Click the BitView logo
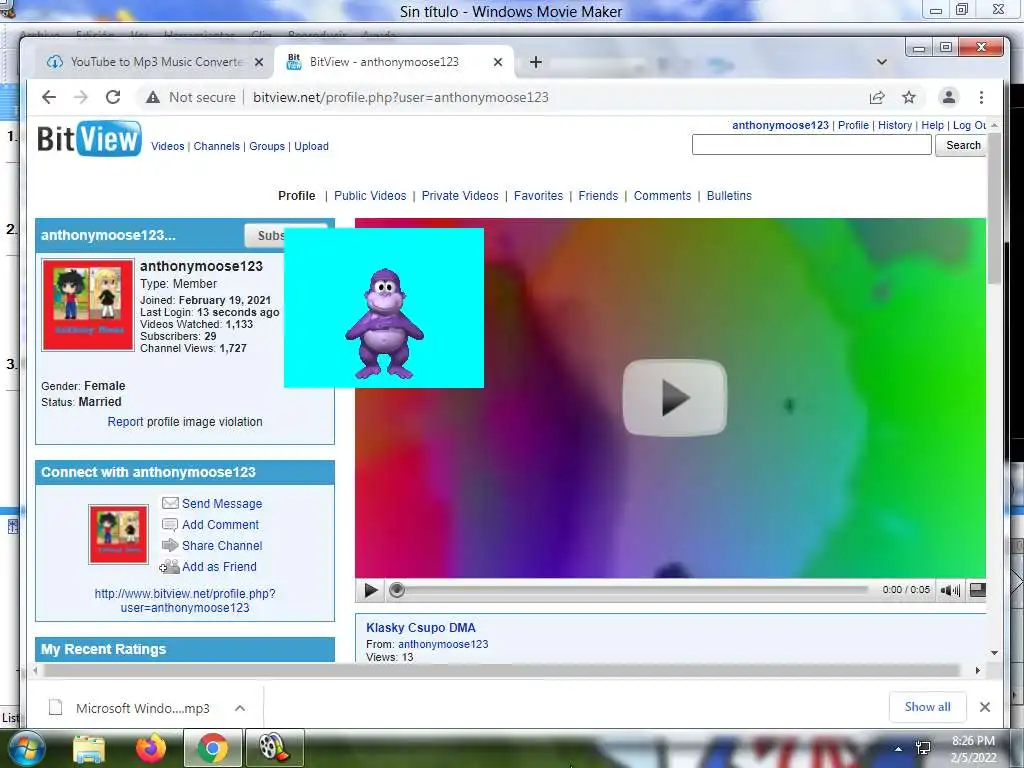 tap(89, 138)
